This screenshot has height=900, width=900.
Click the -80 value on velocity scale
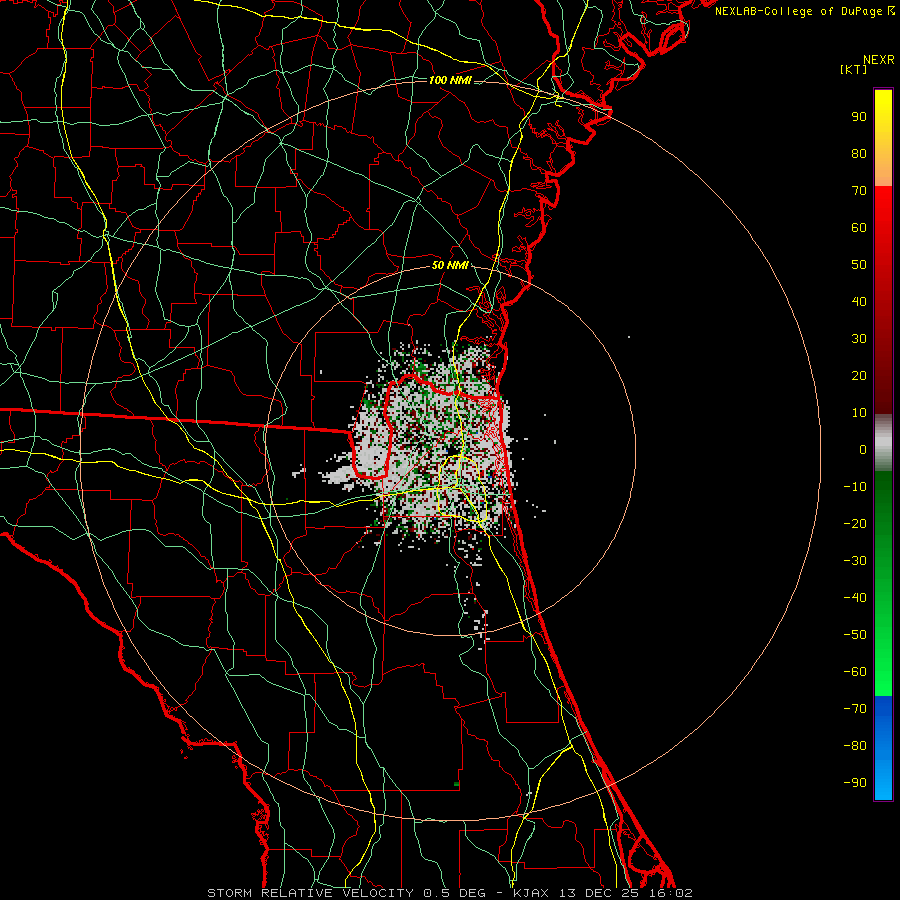(855, 746)
